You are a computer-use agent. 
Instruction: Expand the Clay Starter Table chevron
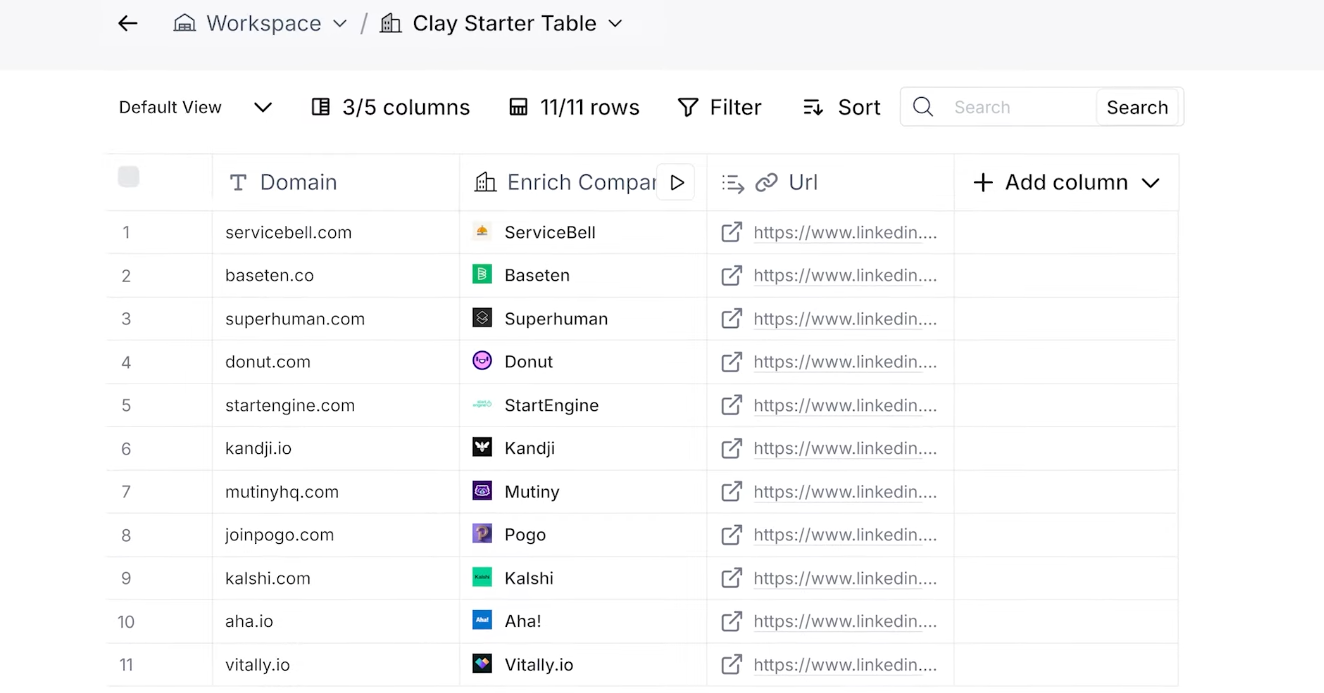pos(615,23)
